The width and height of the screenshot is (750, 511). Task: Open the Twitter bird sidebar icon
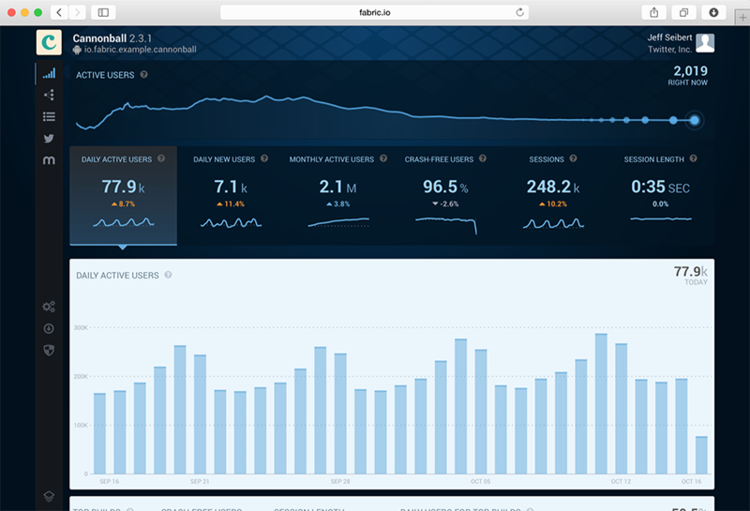48,139
